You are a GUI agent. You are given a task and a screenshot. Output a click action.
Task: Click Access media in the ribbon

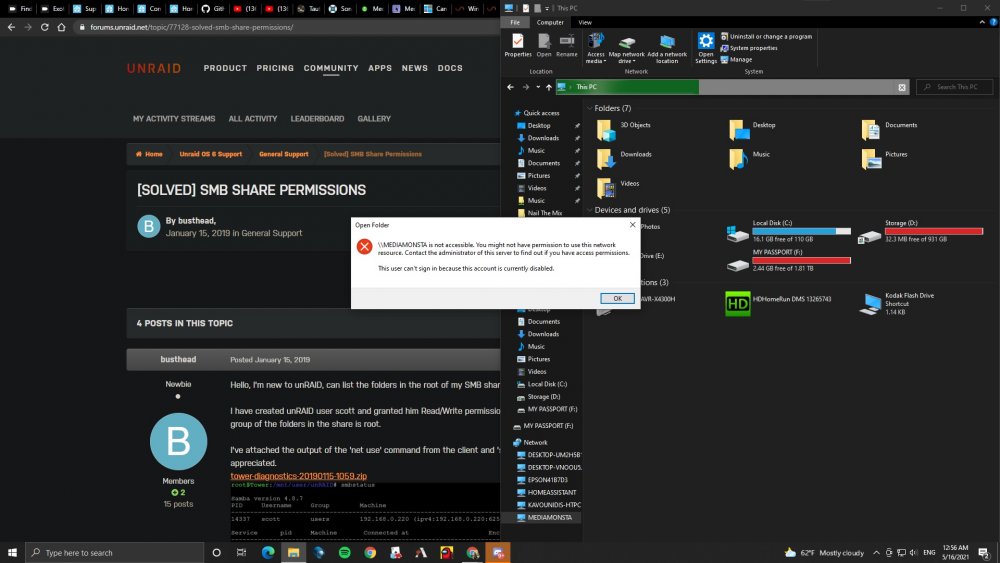click(x=595, y=48)
